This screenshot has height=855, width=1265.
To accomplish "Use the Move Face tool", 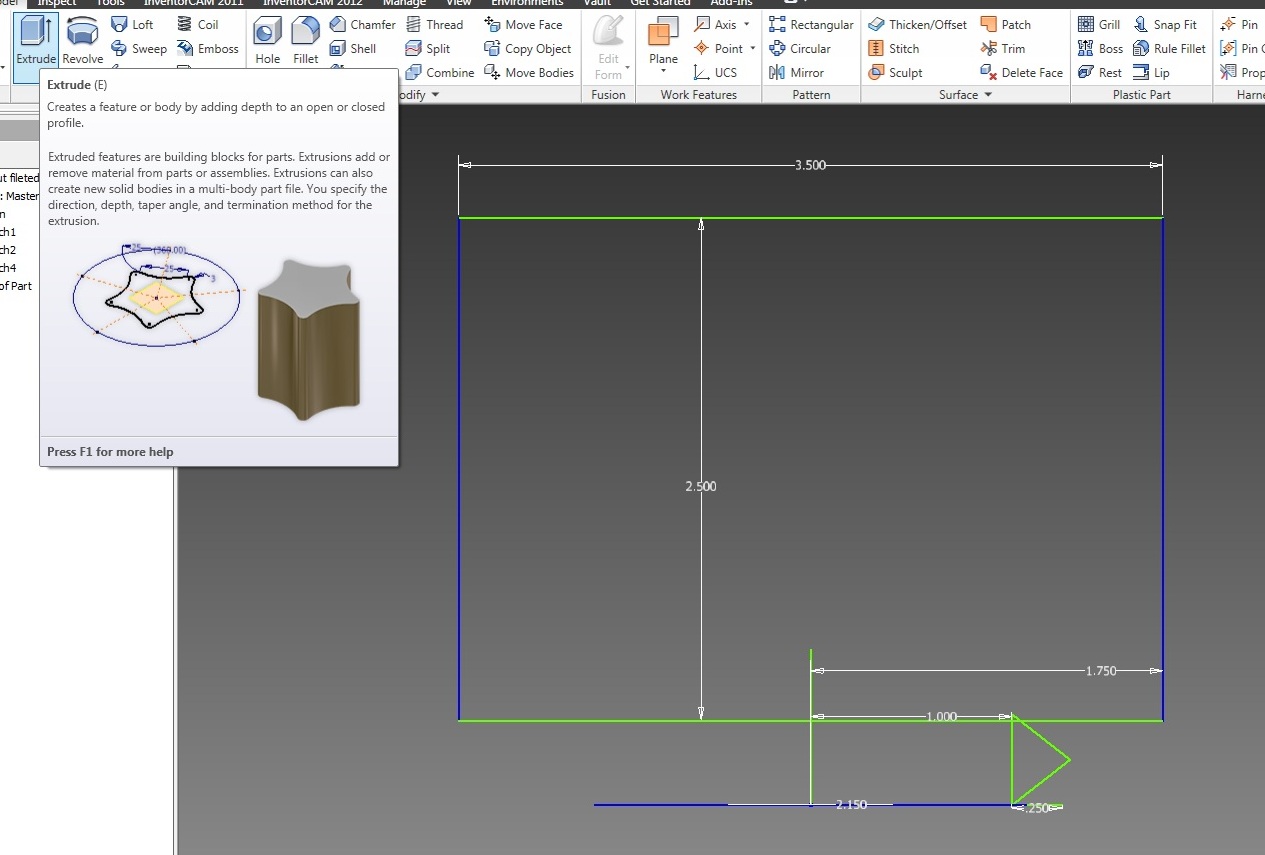I will 523,24.
